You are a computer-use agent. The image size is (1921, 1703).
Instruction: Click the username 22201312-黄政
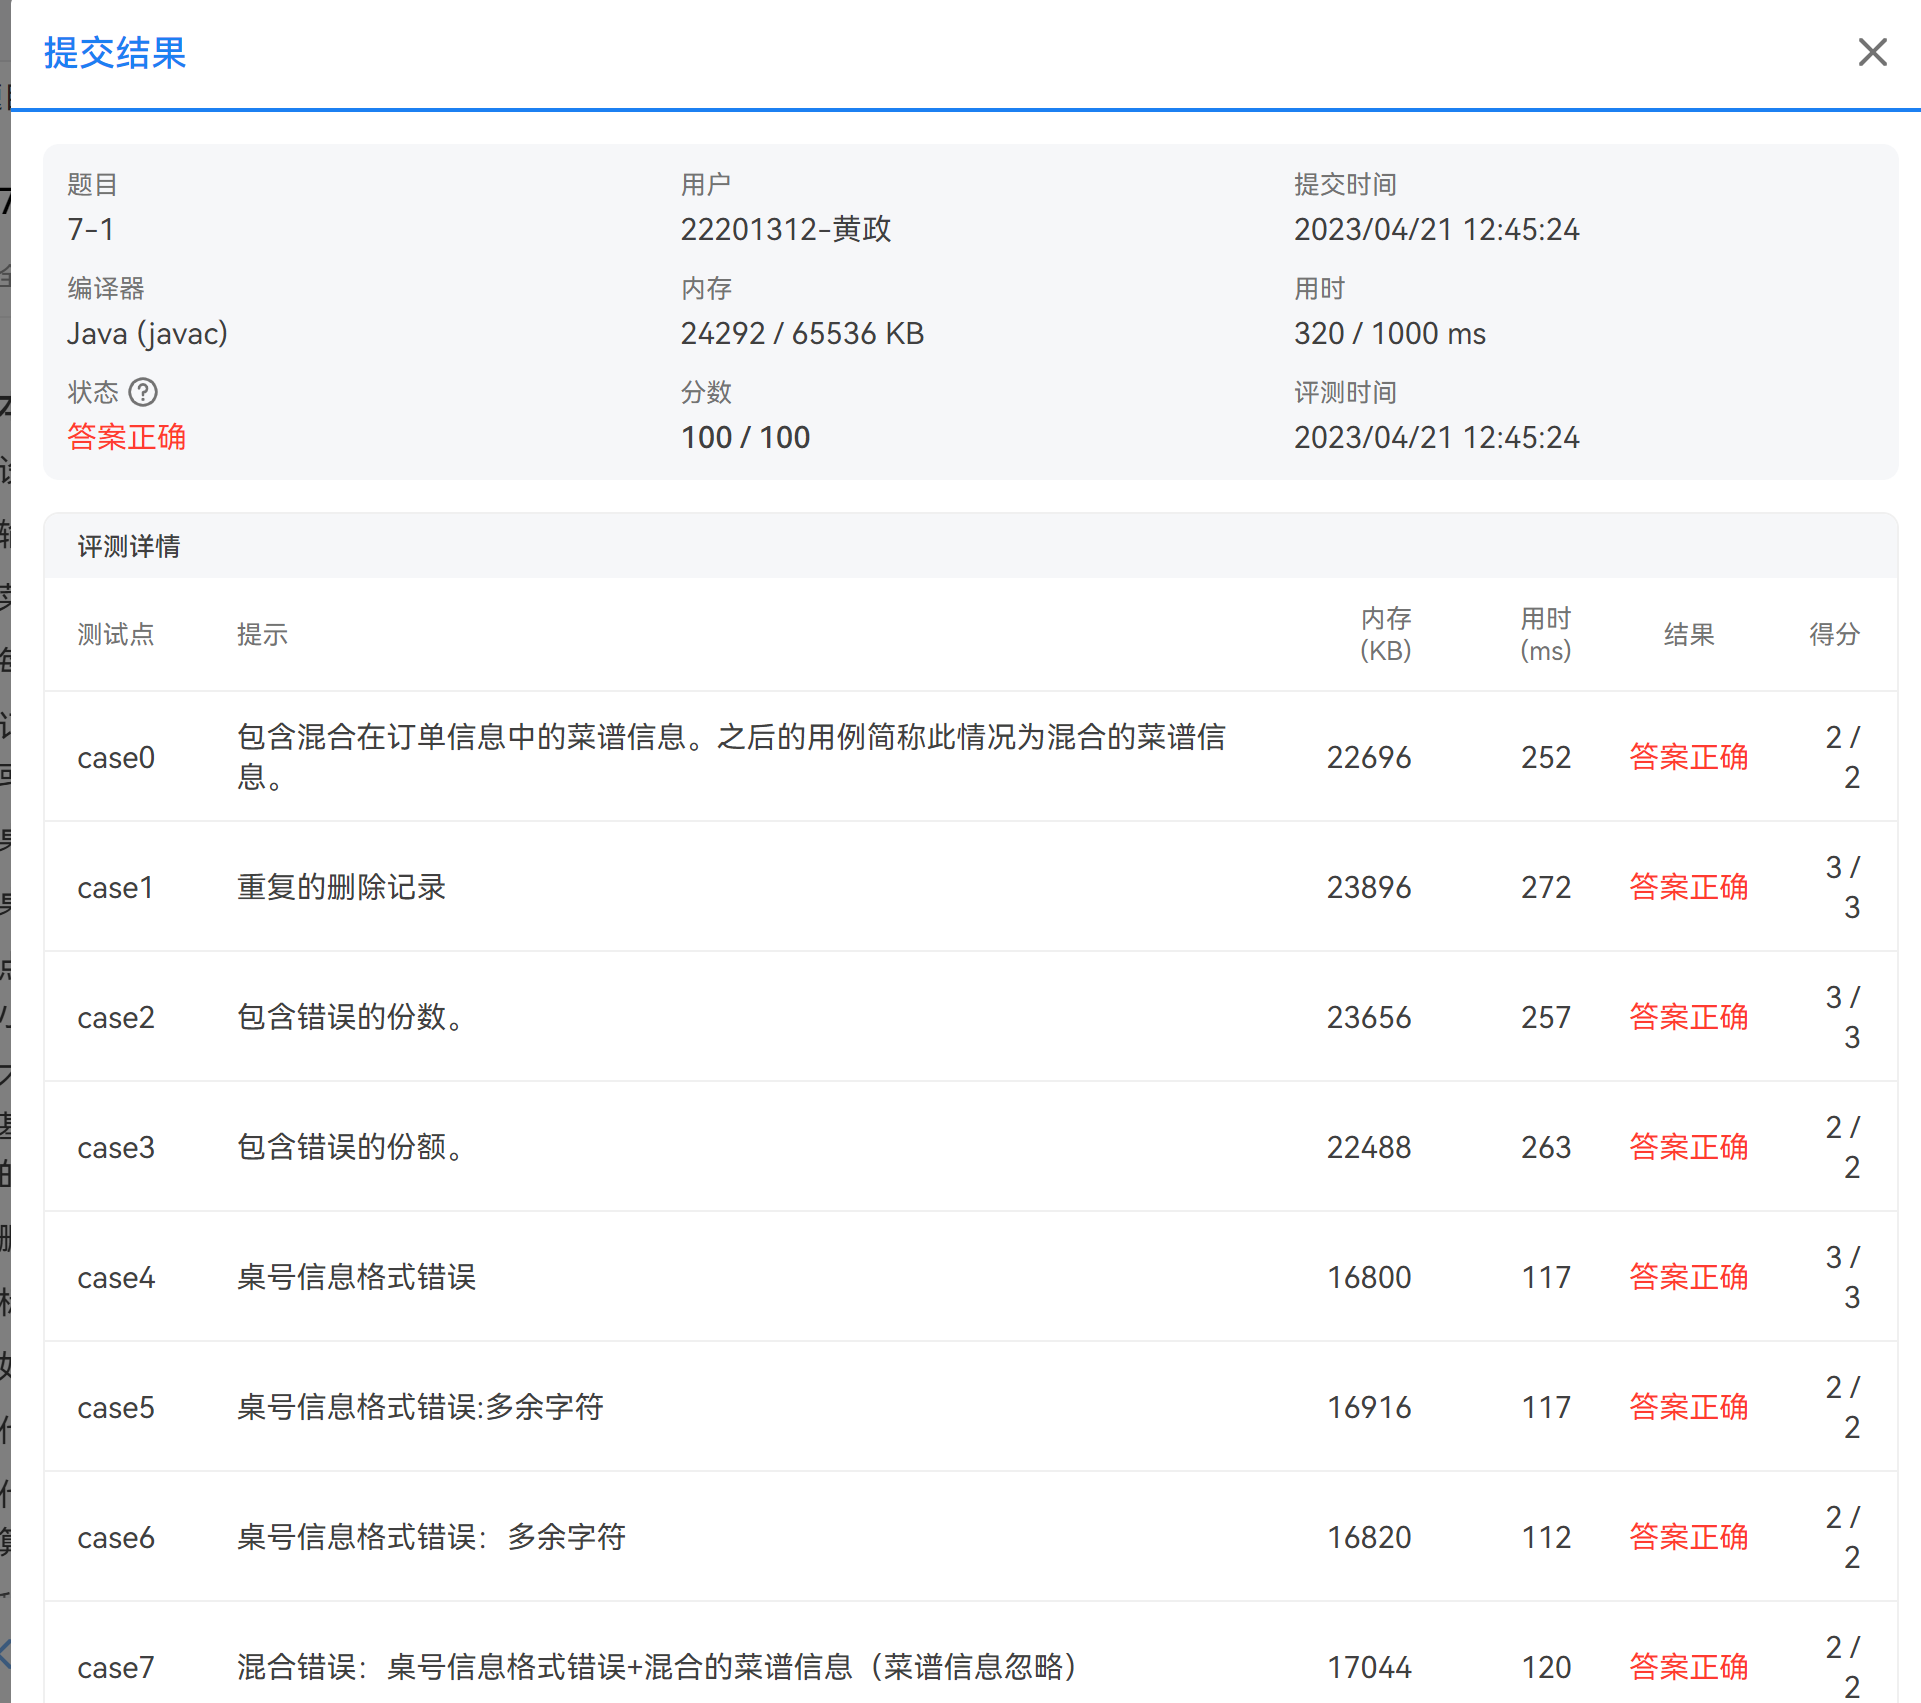coord(785,230)
